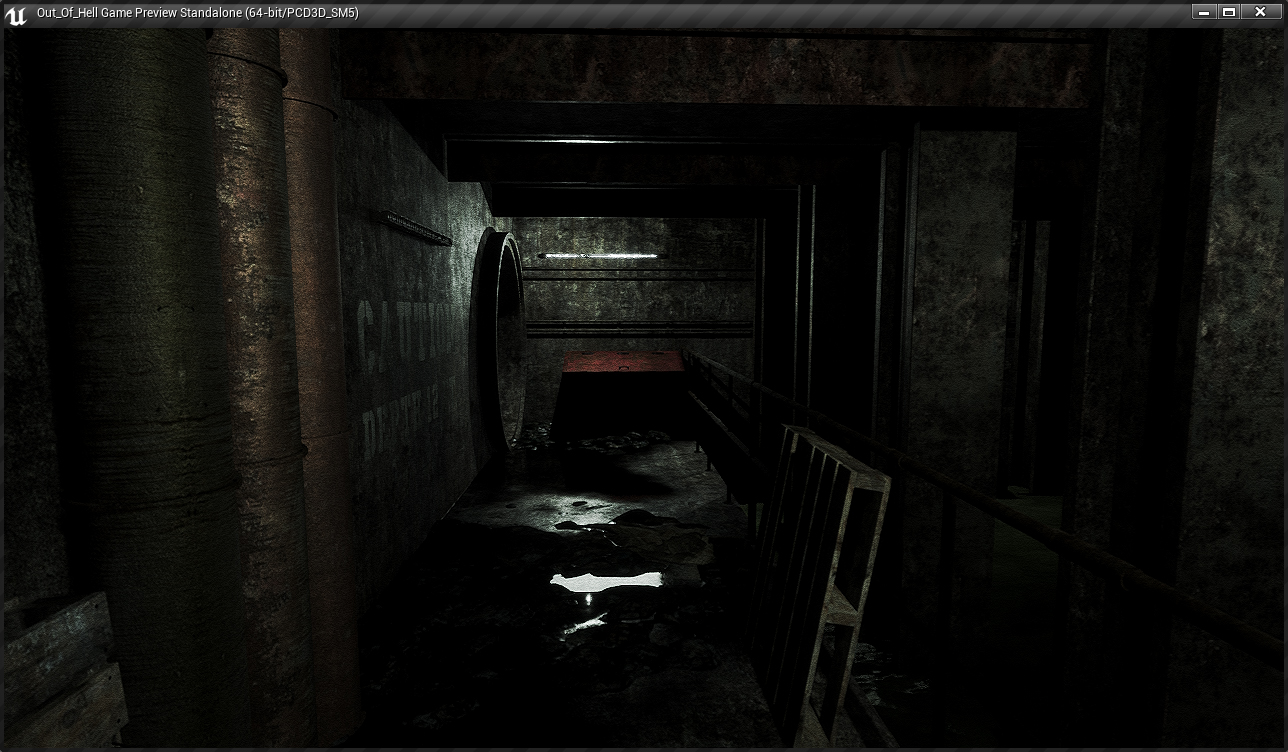
Task: Click the circular pipe opening in wall
Action: [x=498, y=340]
